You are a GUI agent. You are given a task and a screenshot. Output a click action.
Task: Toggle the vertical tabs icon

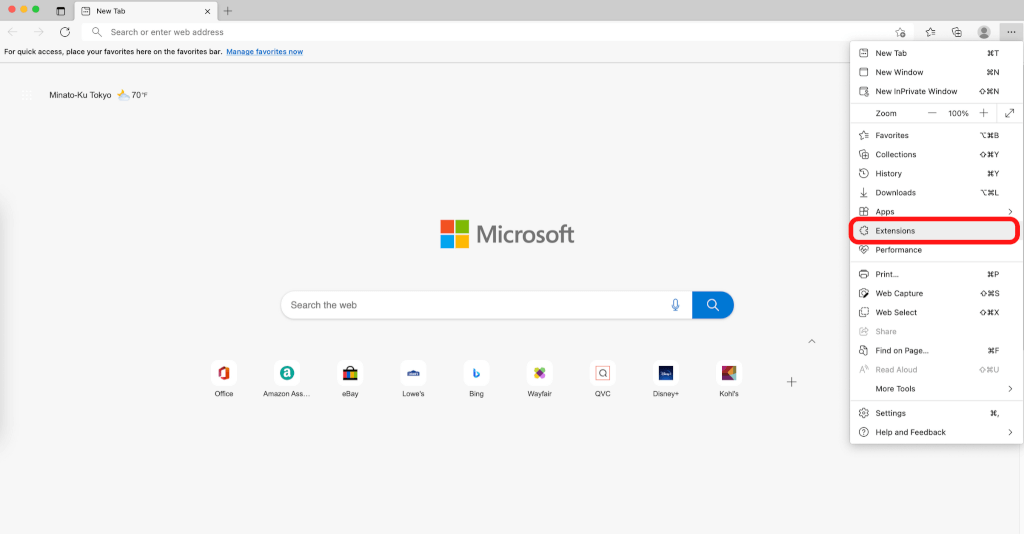point(61,11)
